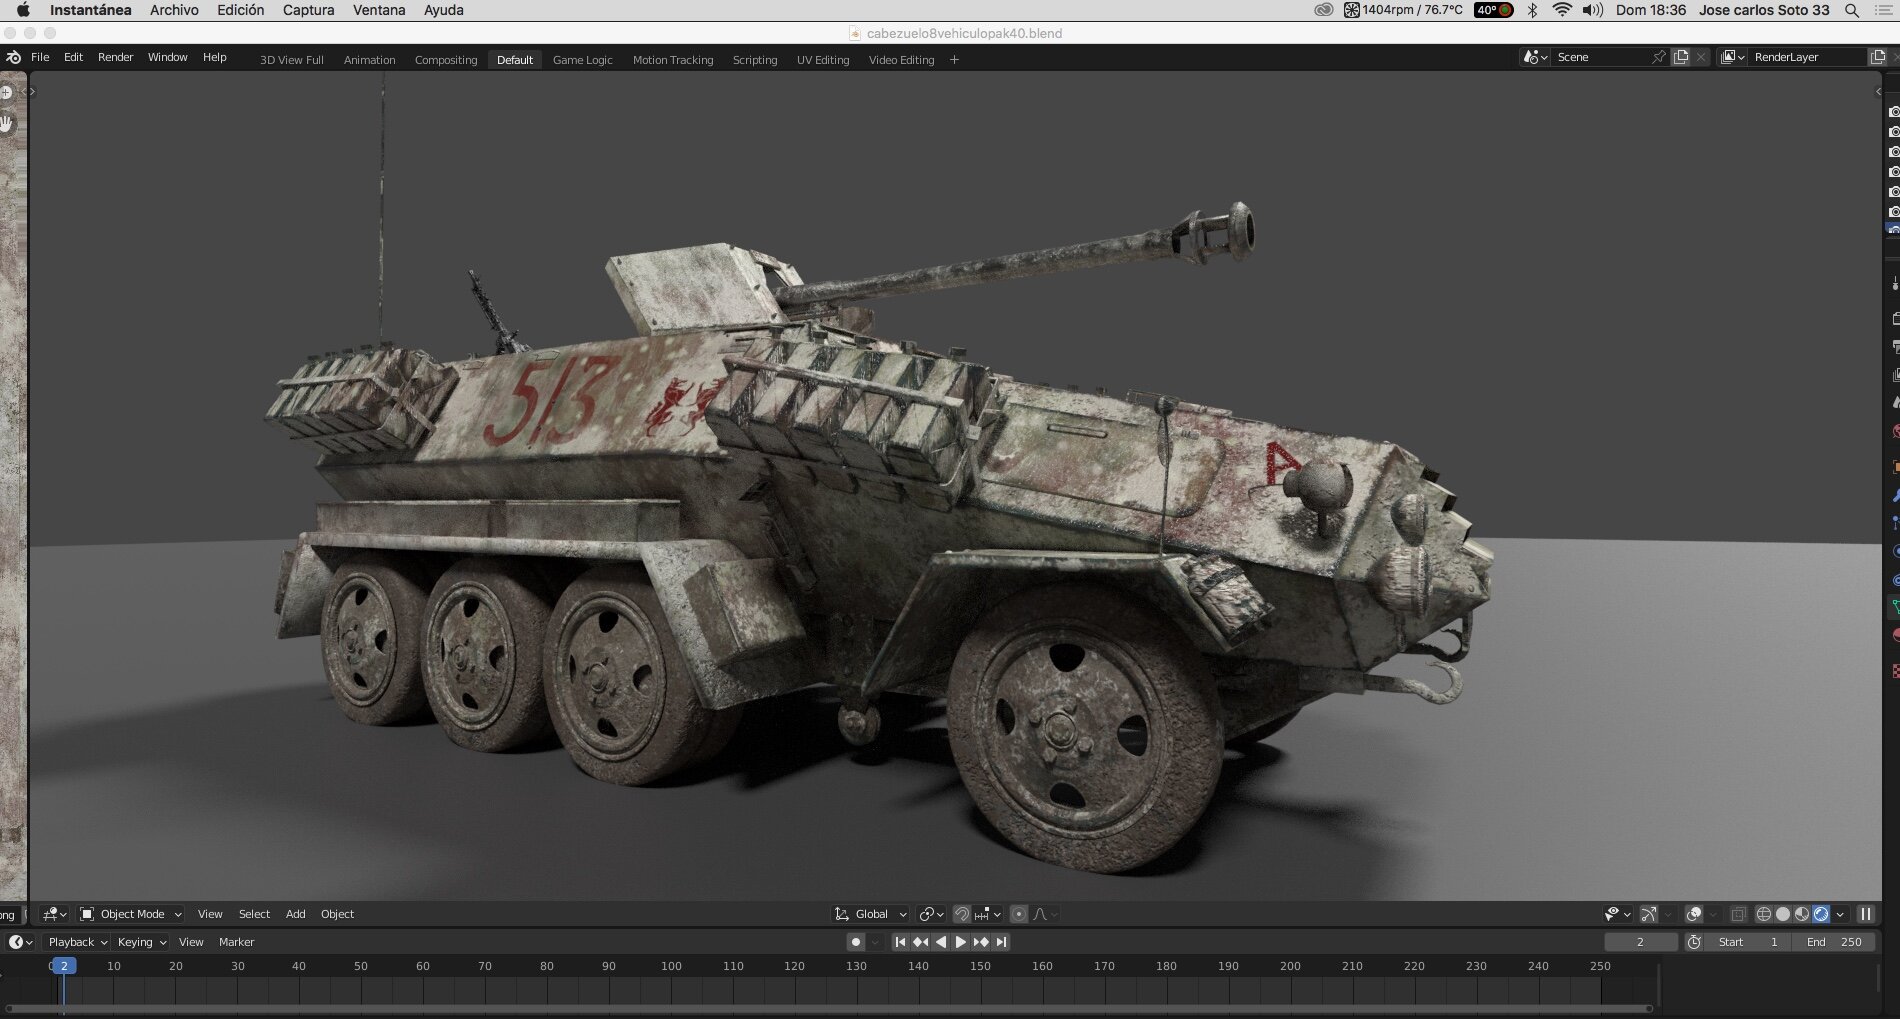Open the Playback popover
This screenshot has height=1019, width=1900.
[77, 942]
